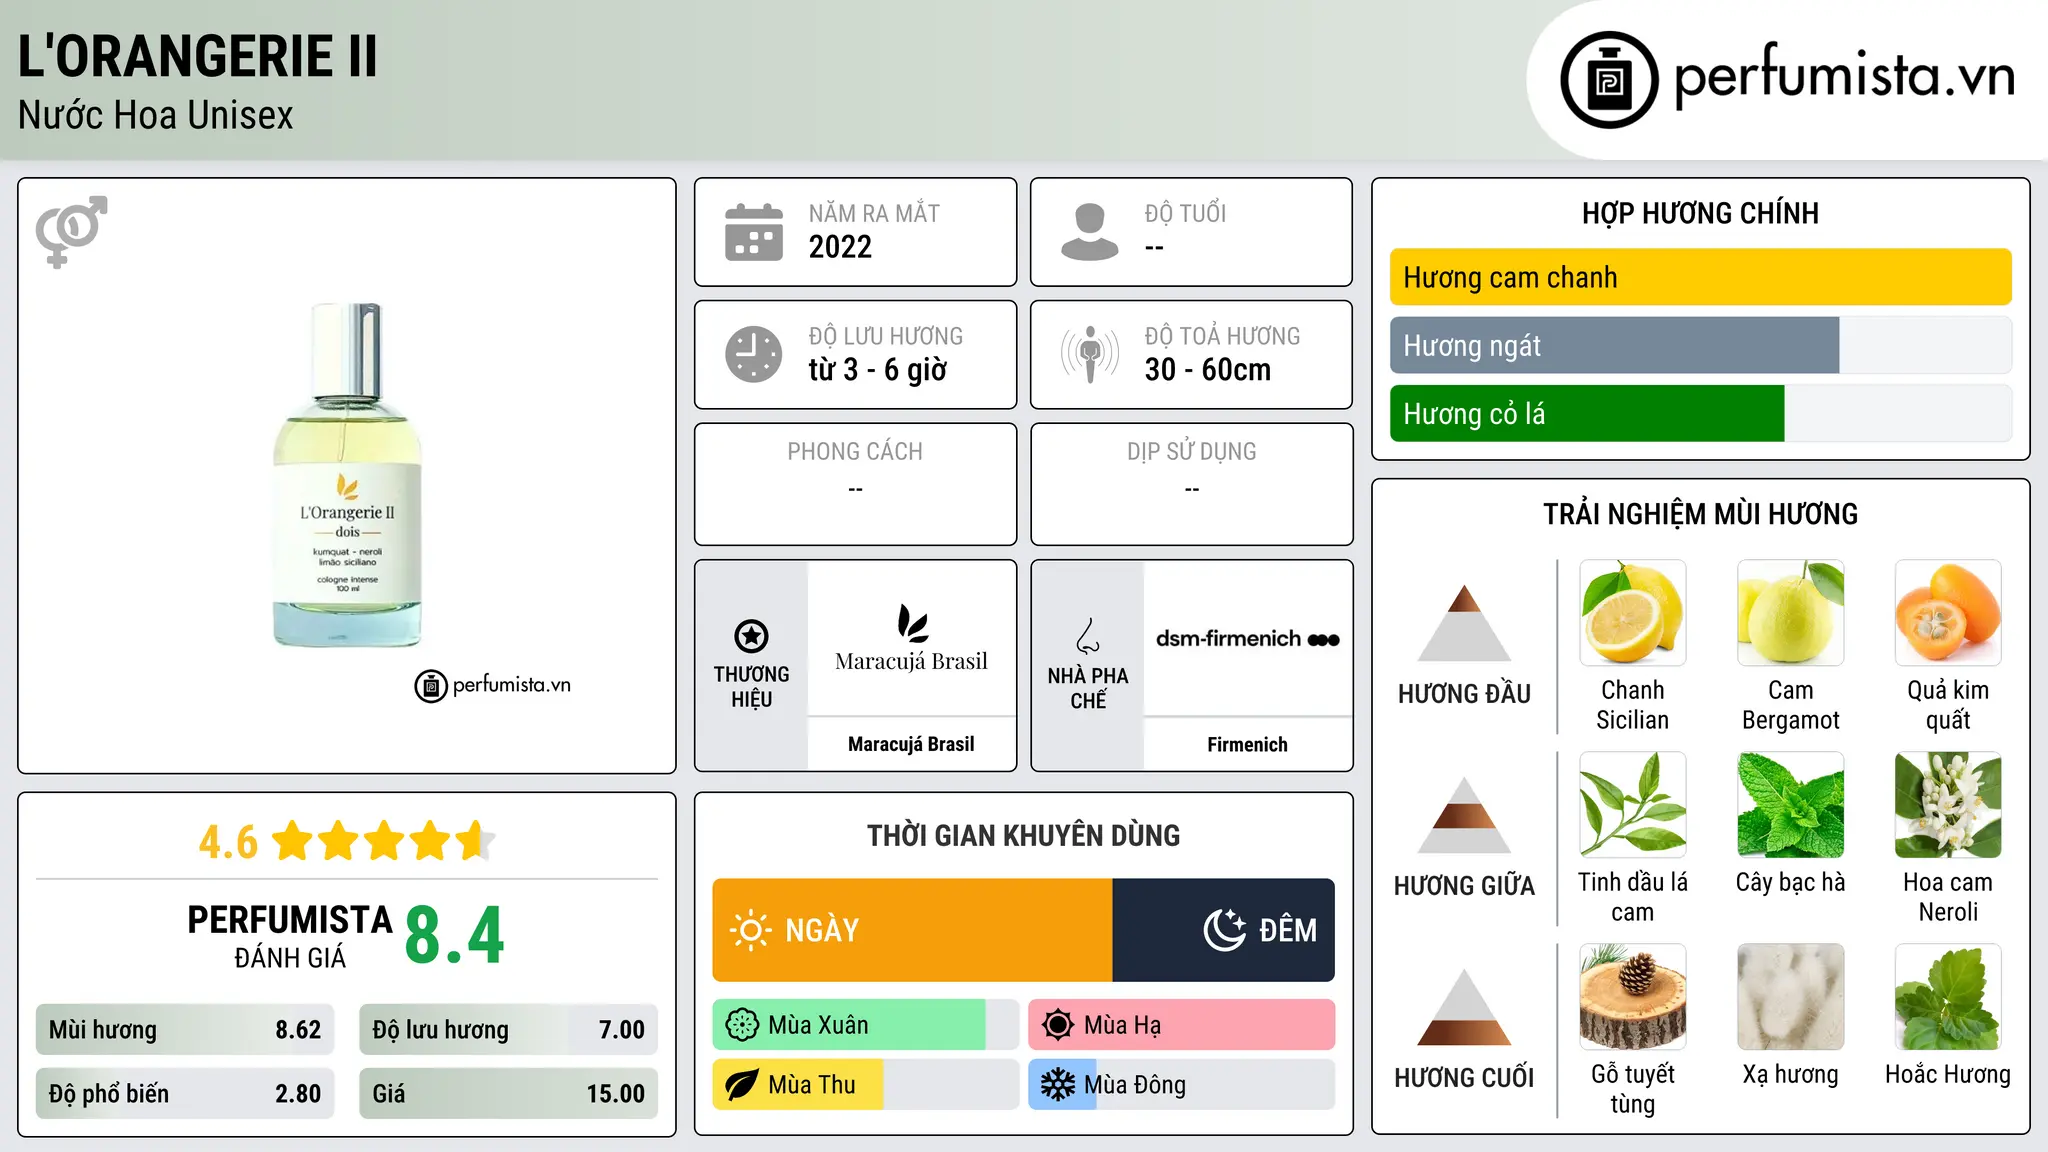Click the 4.6 star rating number
This screenshot has width=2048, height=1152.
[228, 842]
